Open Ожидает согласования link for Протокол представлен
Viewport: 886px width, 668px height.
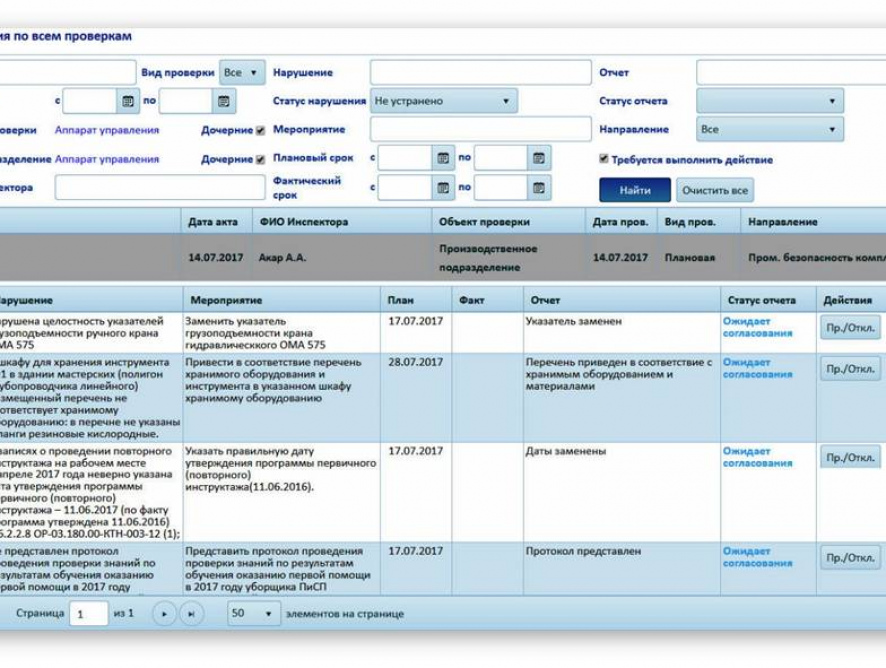click(x=757, y=557)
